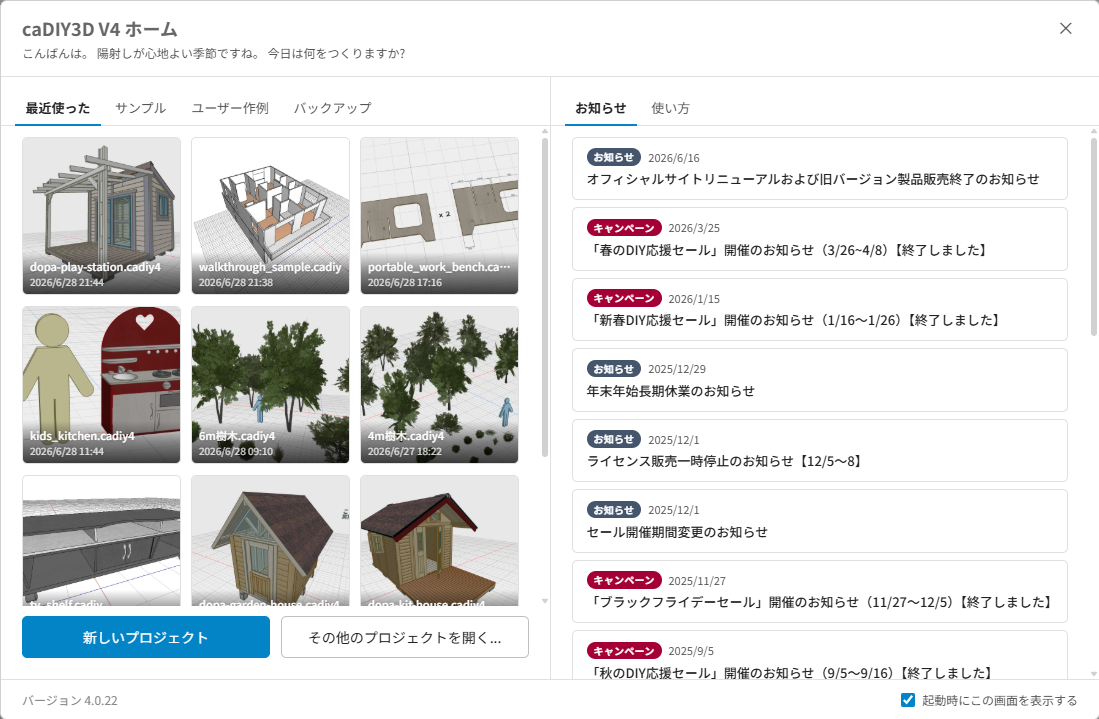Click project list scroll-down arrow

(545, 601)
